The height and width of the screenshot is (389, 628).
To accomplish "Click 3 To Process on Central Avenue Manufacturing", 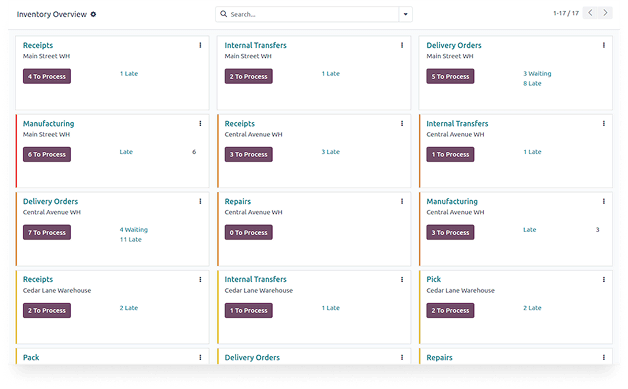I will click(x=450, y=232).
